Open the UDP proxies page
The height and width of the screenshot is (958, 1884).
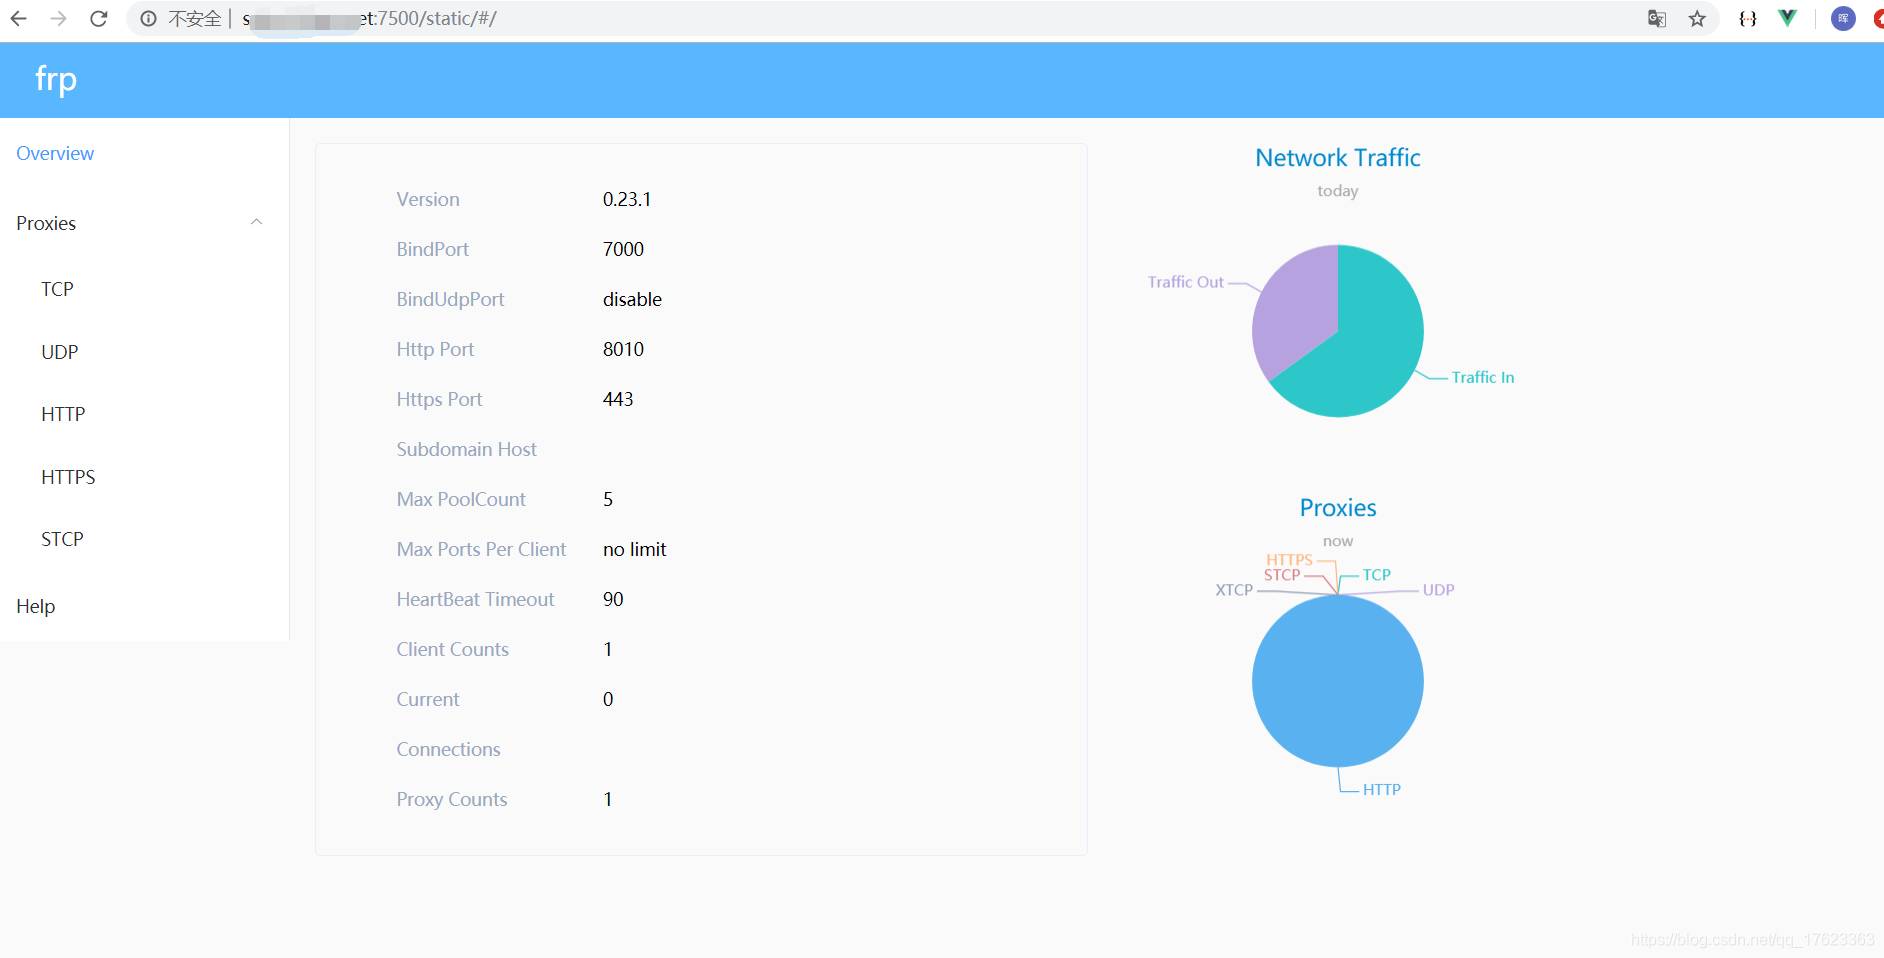click(59, 352)
